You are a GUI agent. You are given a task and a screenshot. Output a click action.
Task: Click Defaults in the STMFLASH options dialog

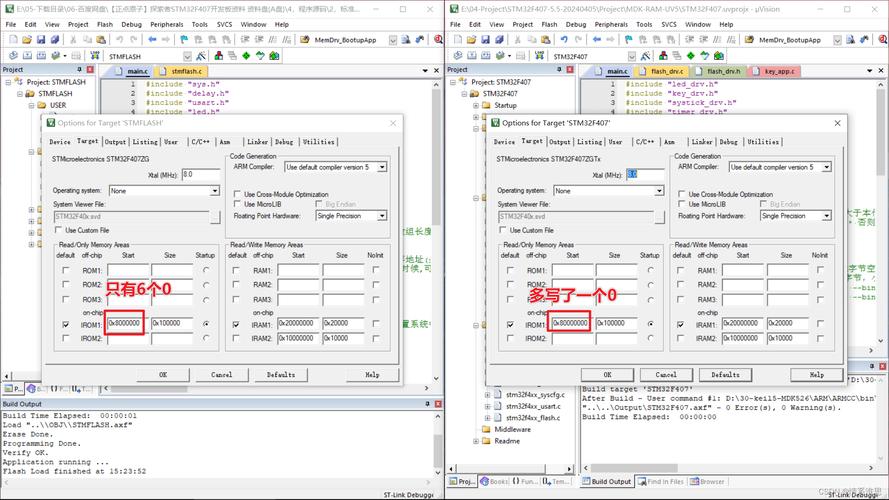pos(281,375)
